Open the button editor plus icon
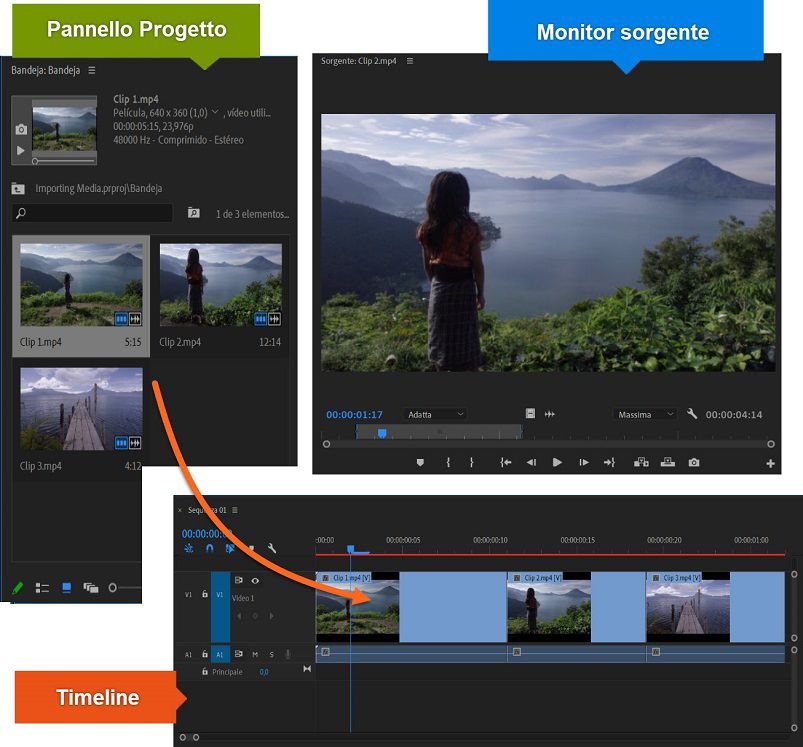 (x=770, y=463)
